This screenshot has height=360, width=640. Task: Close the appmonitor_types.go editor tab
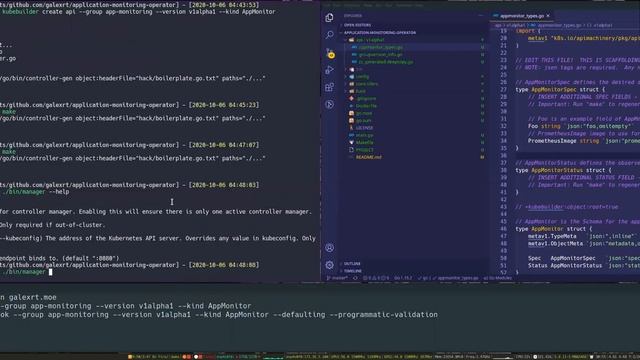(548, 16)
